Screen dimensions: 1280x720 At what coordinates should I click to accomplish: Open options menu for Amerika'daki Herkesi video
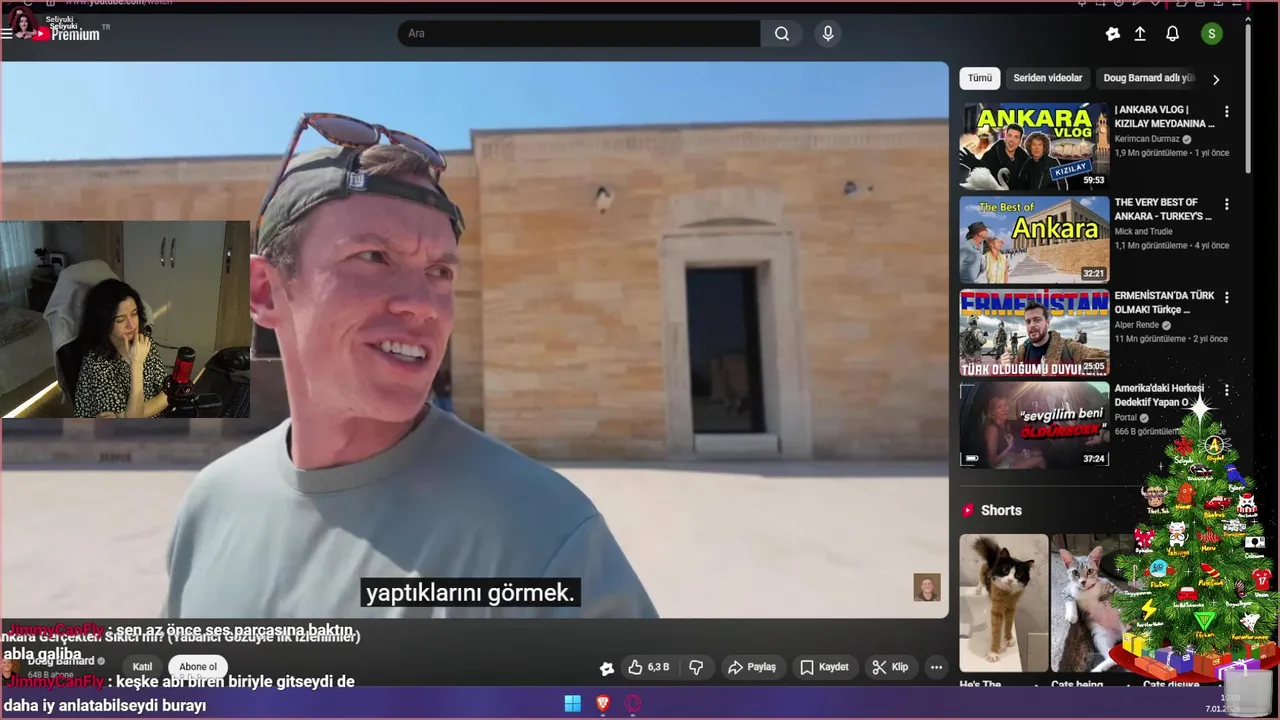coord(1227,390)
